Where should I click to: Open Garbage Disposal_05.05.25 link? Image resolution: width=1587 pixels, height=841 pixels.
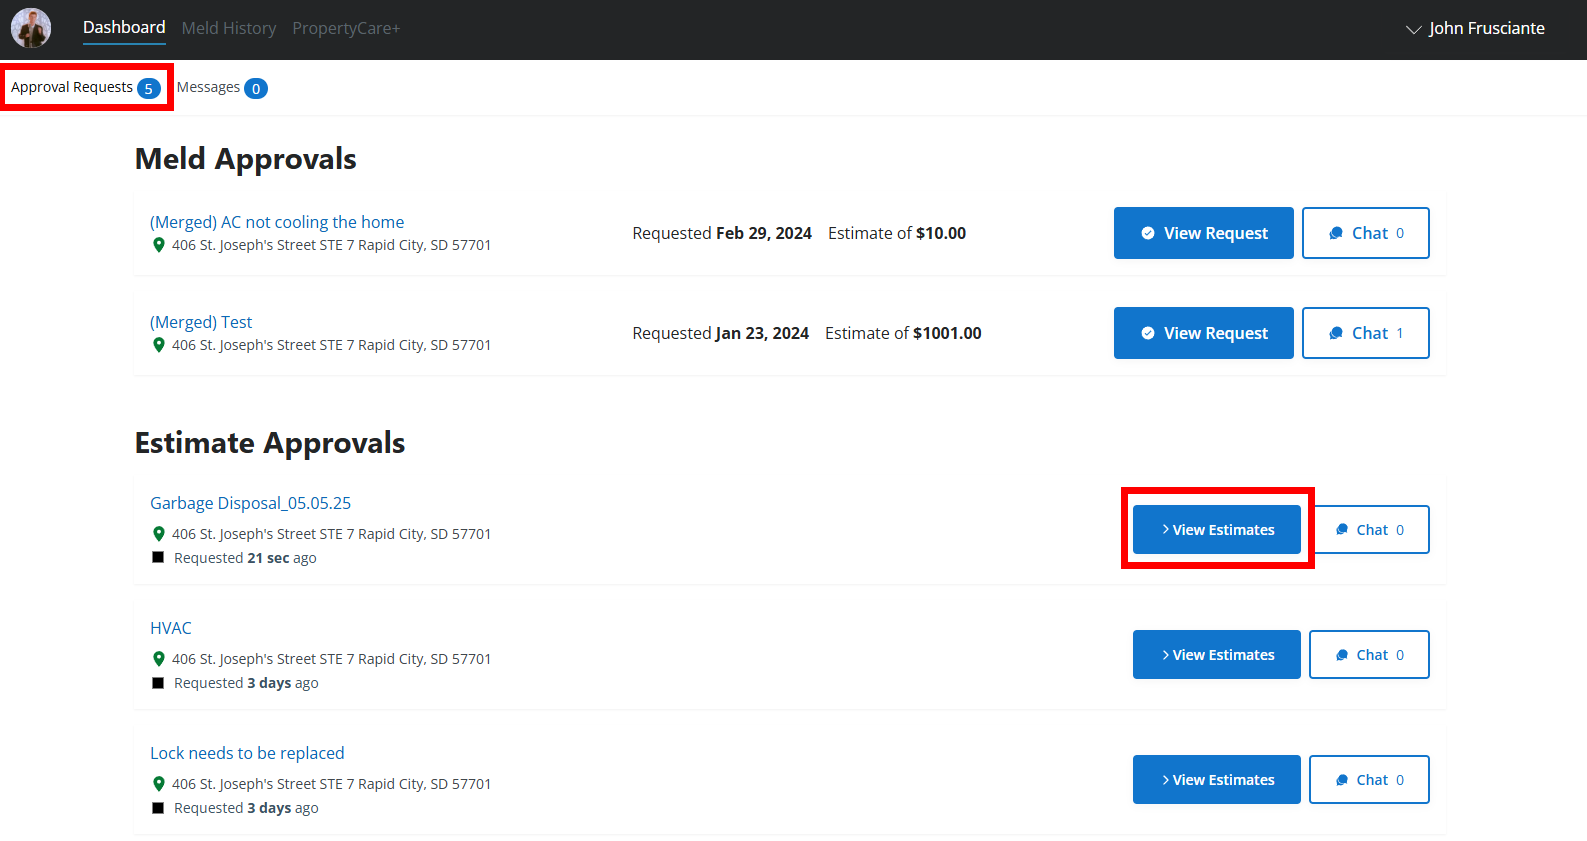pos(250,503)
